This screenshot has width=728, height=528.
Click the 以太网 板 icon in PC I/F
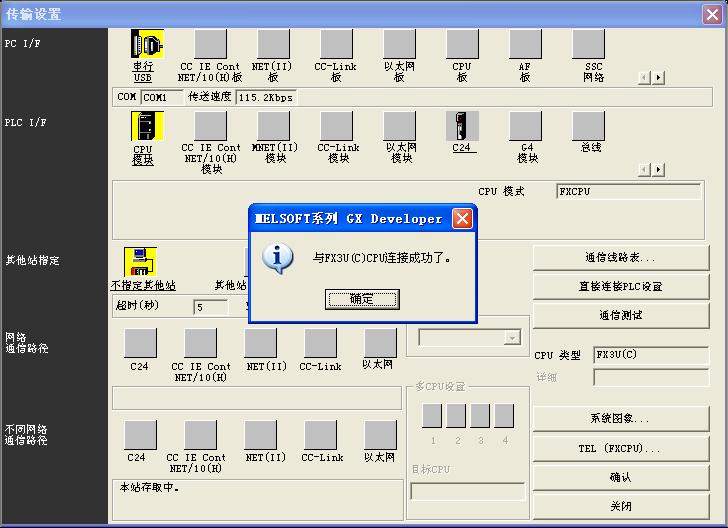pos(399,45)
